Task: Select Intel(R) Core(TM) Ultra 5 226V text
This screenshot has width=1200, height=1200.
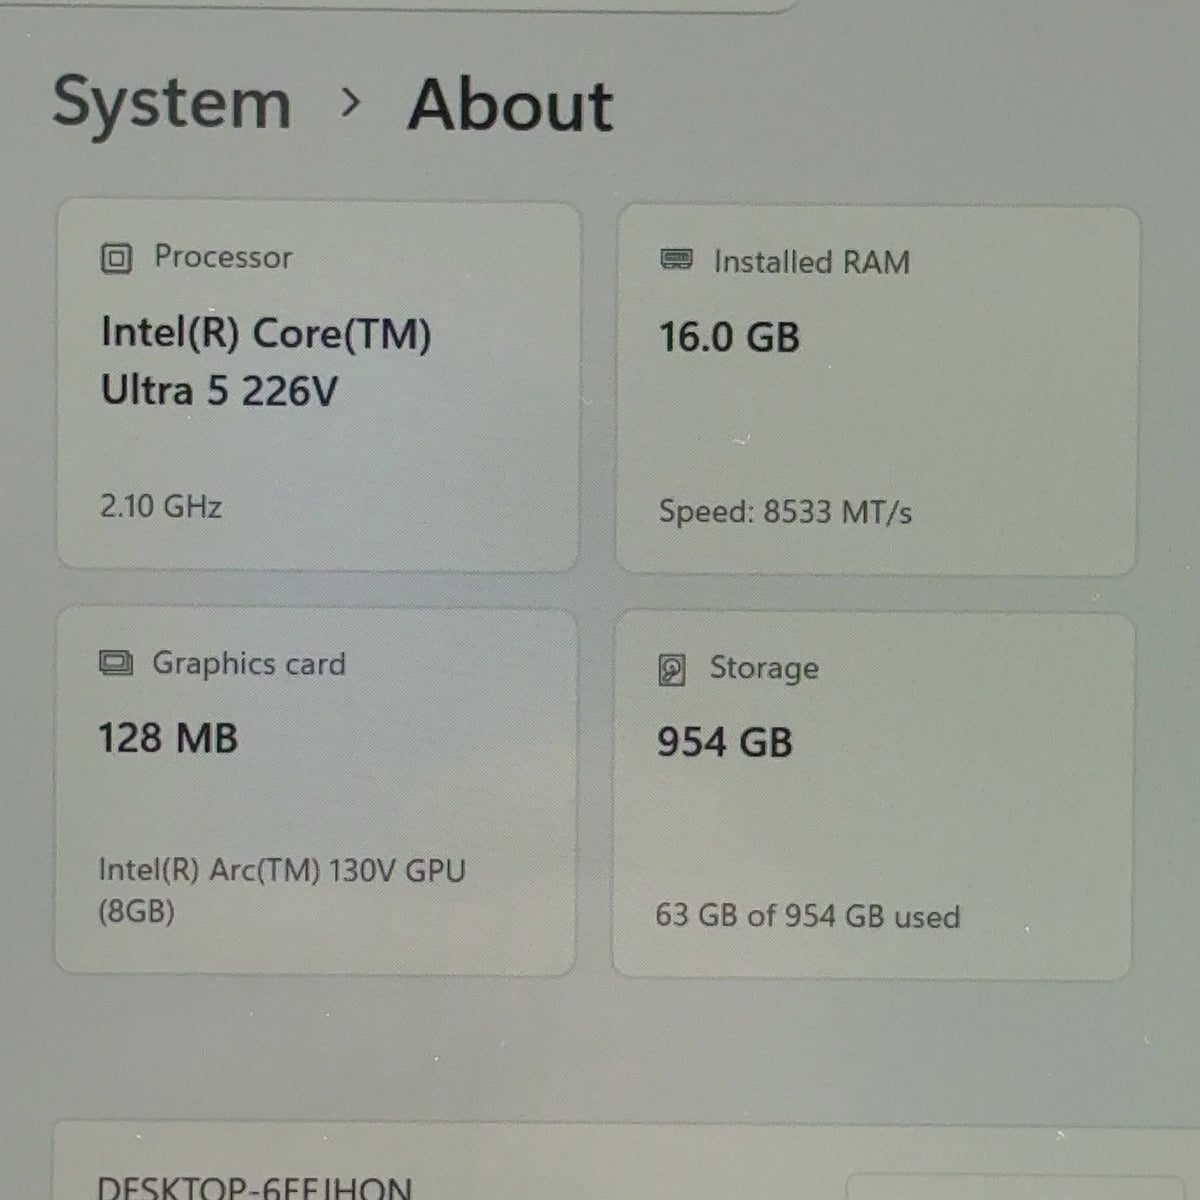Action: 266,361
